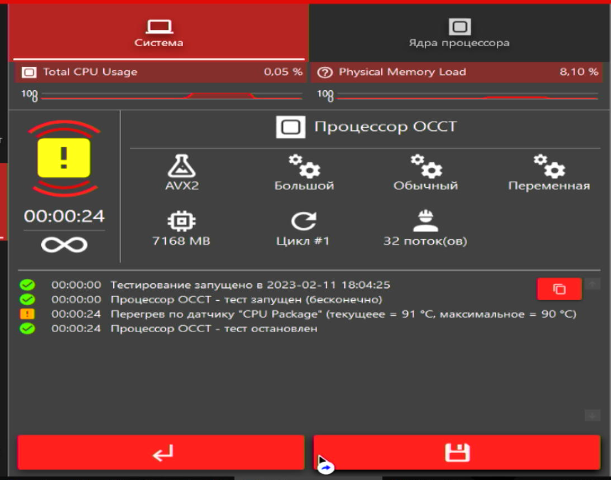The width and height of the screenshot is (611, 480).
Task: Click the Physical Memory Load question-mark icon
Action: pyautogui.click(x=325, y=72)
